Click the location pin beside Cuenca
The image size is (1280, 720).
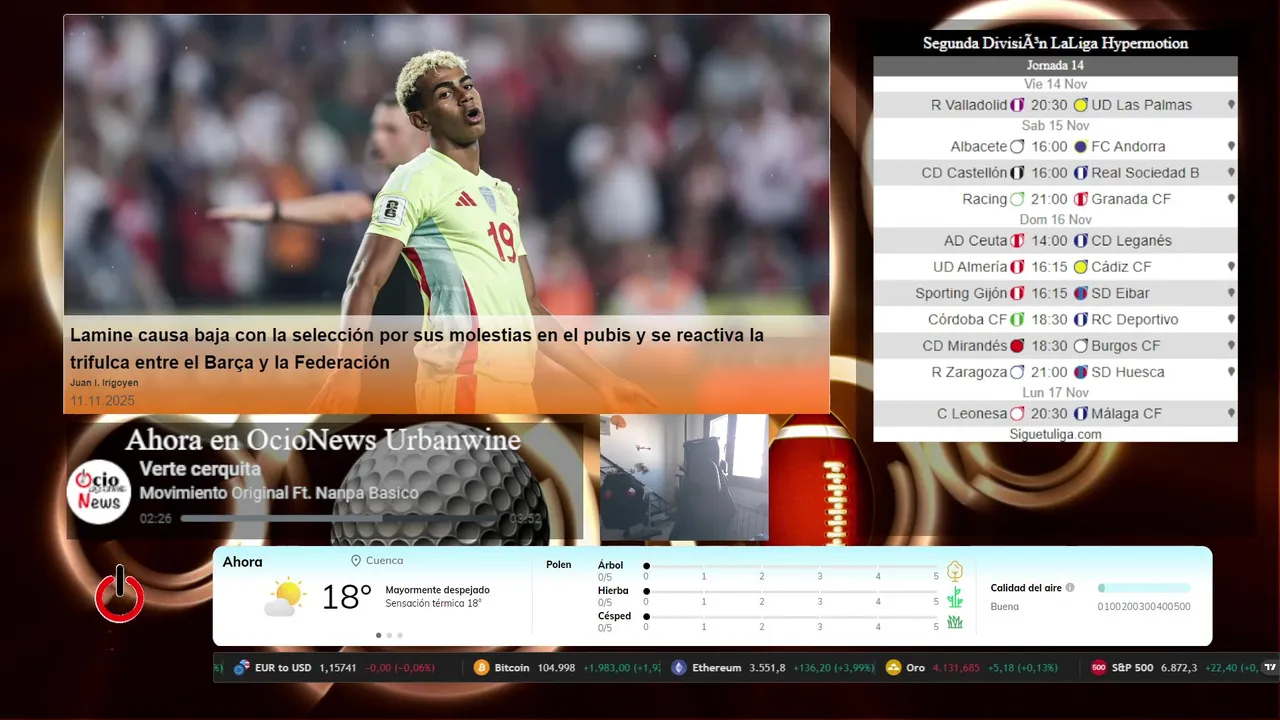tap(356, 561)
